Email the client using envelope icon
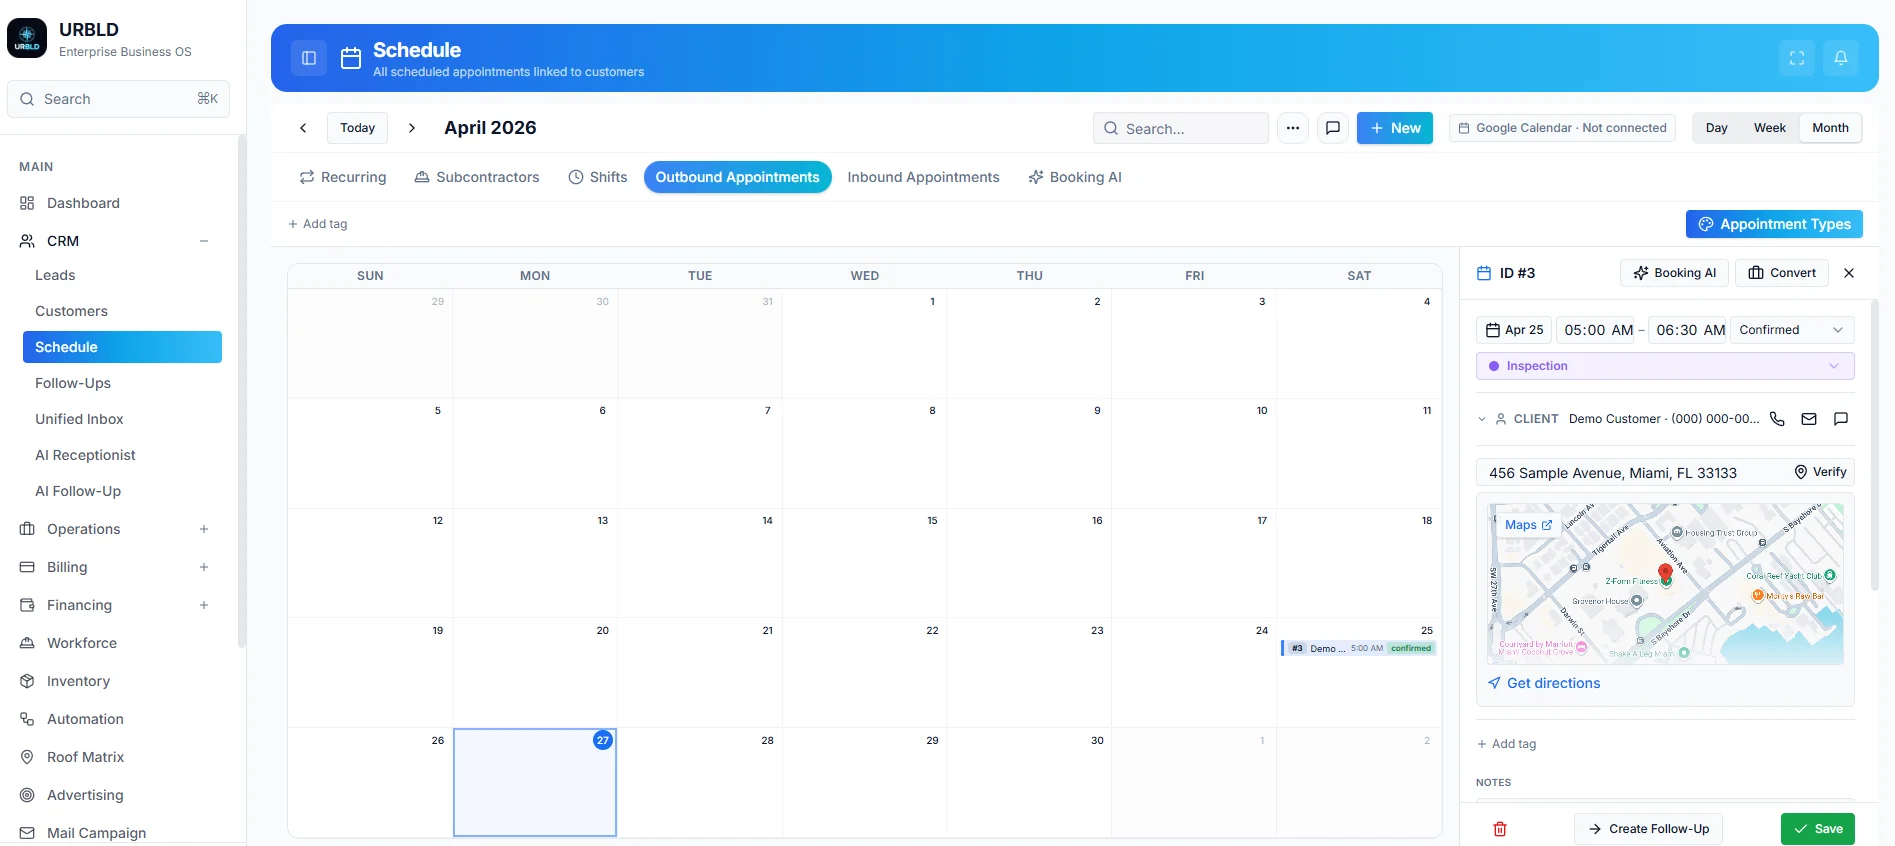This screenshot has height=846, width=1895. click(x=1809, y=419)
